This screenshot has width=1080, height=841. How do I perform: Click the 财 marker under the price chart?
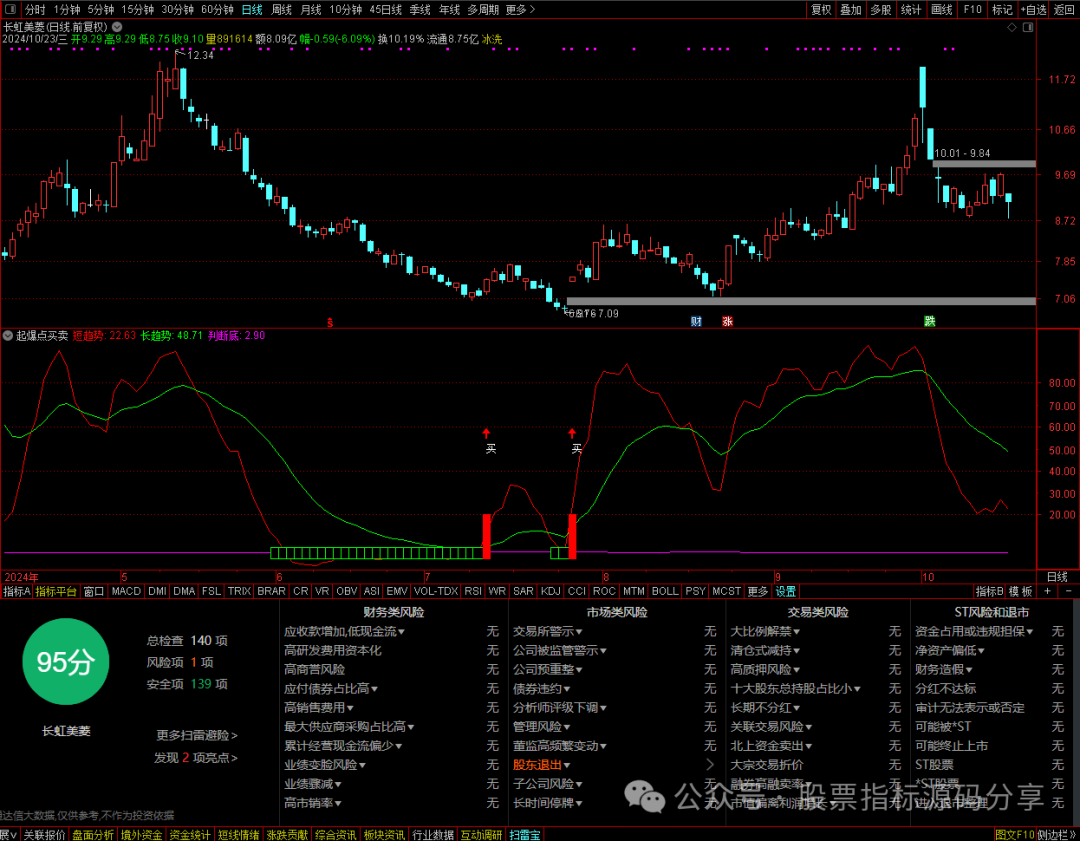pyautogui.click(x=696, y=321)
